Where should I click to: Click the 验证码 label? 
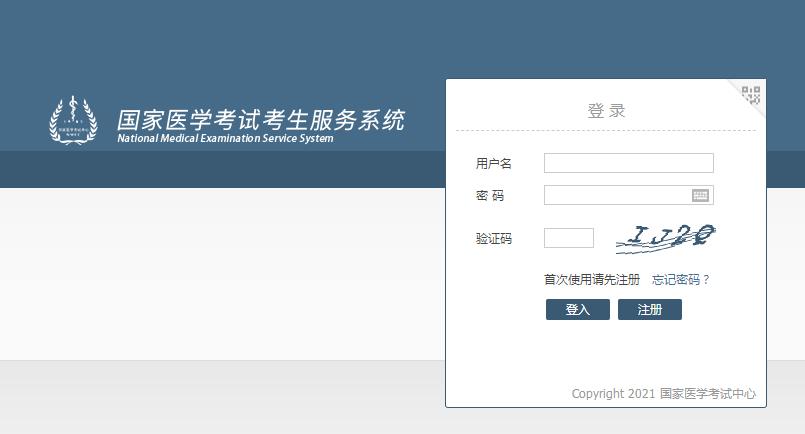pos(493,239)
